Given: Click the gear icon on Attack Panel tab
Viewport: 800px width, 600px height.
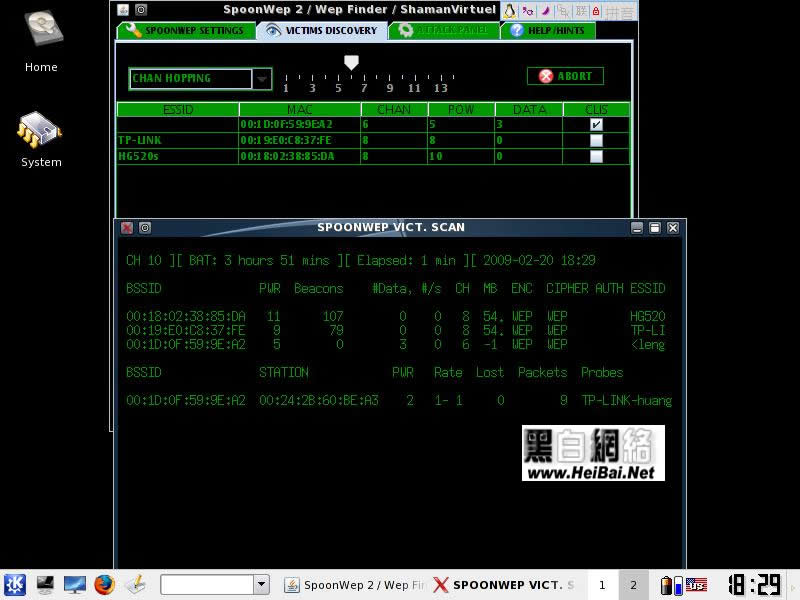Looking at the screenshot, I should [406, 31].
